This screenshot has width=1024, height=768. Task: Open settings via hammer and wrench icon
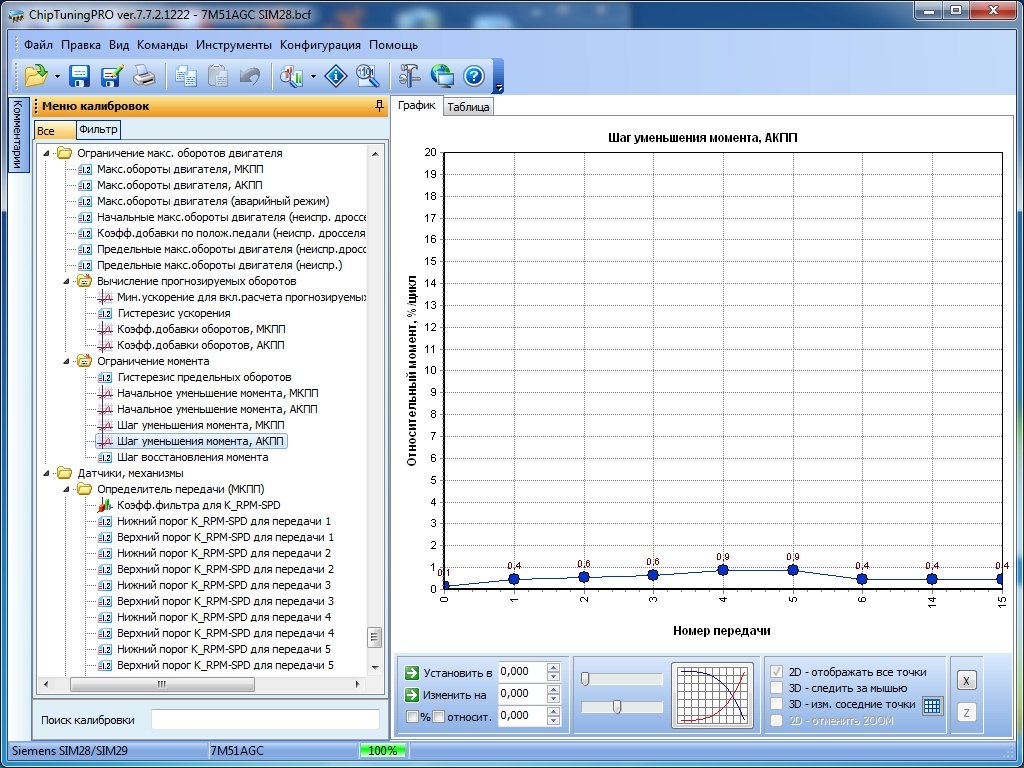tap(409, 76)
